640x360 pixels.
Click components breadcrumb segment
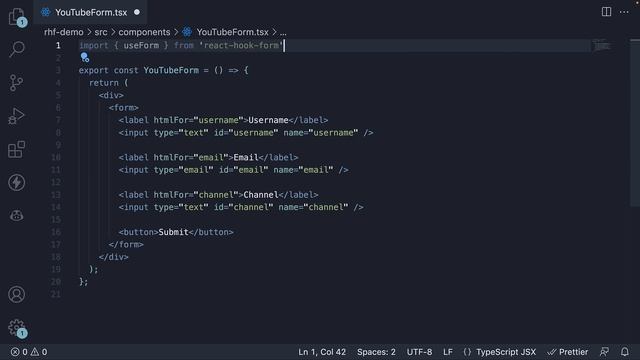pos(144,32)
